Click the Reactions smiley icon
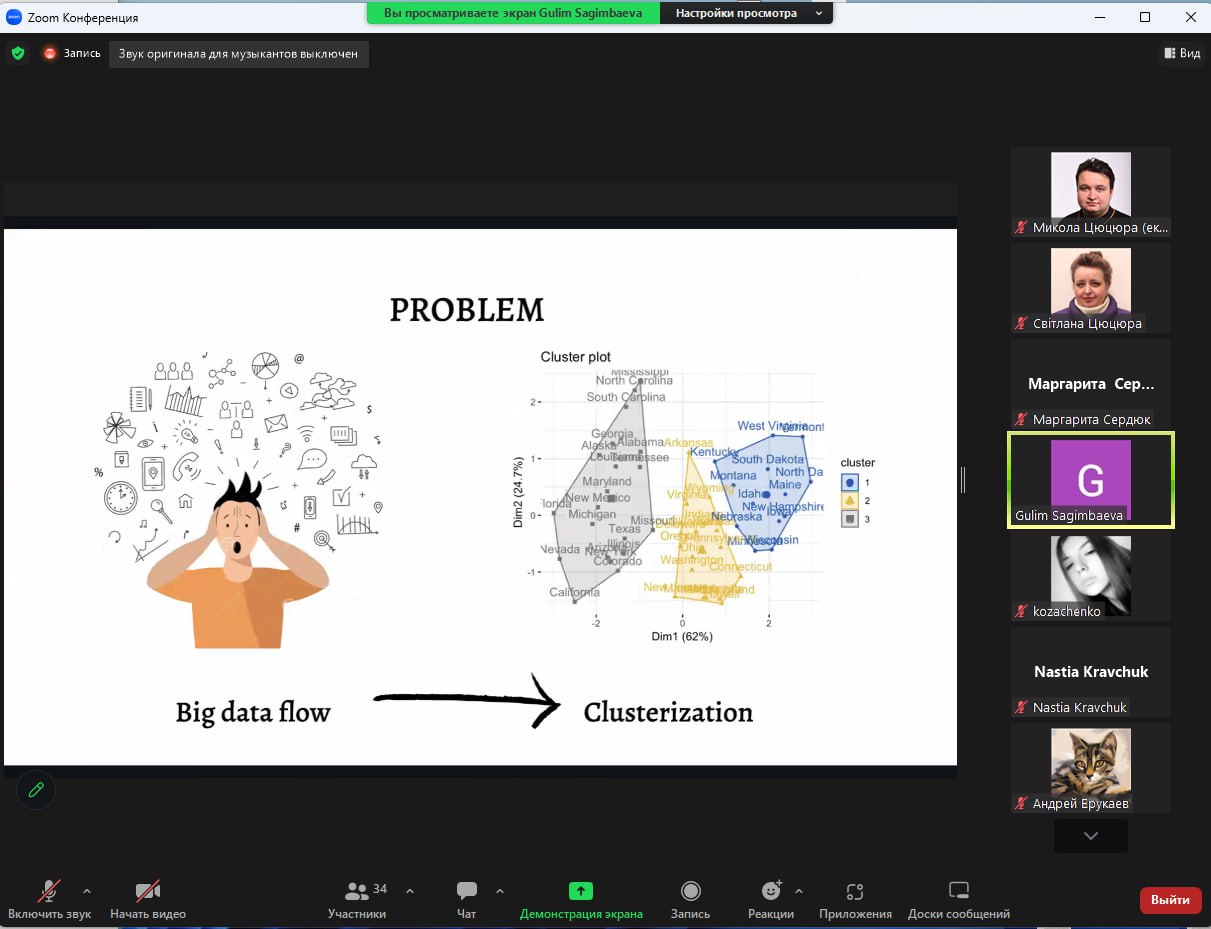 pos(770,891)
